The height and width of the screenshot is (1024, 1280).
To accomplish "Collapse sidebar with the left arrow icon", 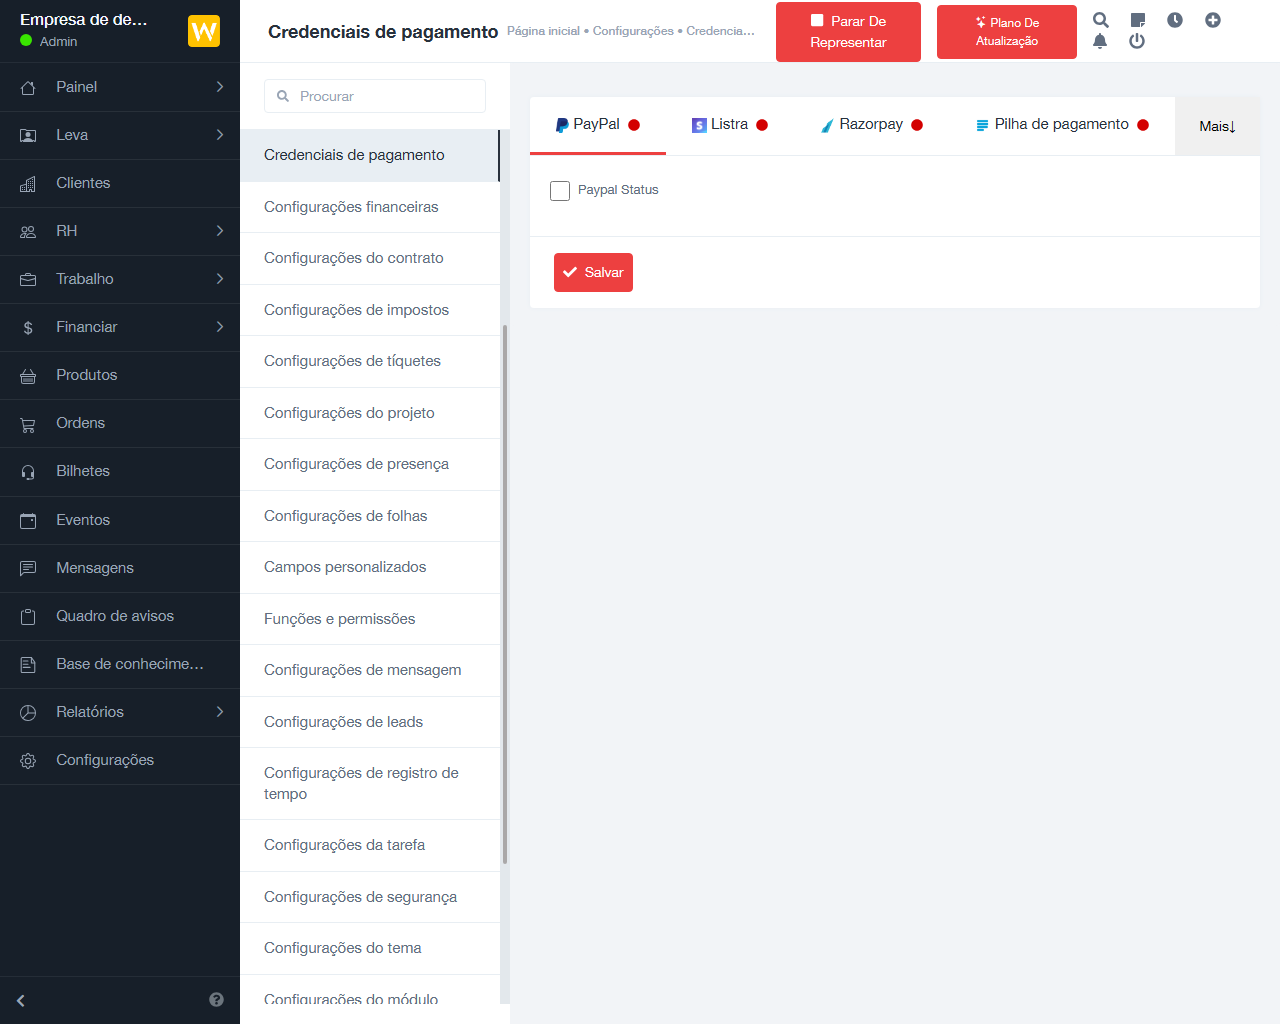I will pos(21,1000).
